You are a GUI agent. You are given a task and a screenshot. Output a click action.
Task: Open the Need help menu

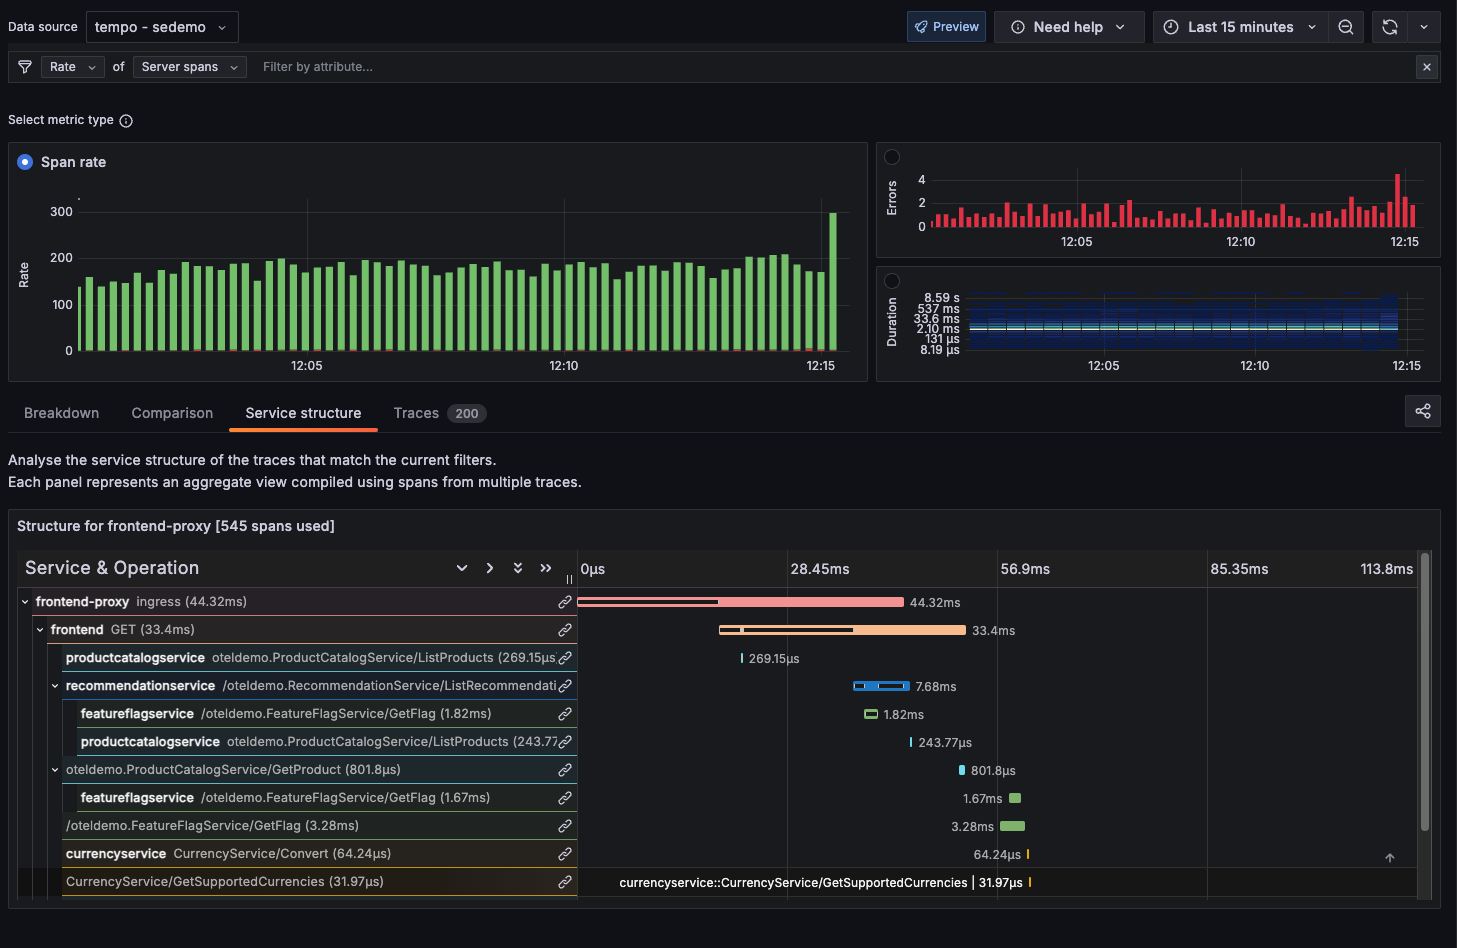tap(1068, 27)
